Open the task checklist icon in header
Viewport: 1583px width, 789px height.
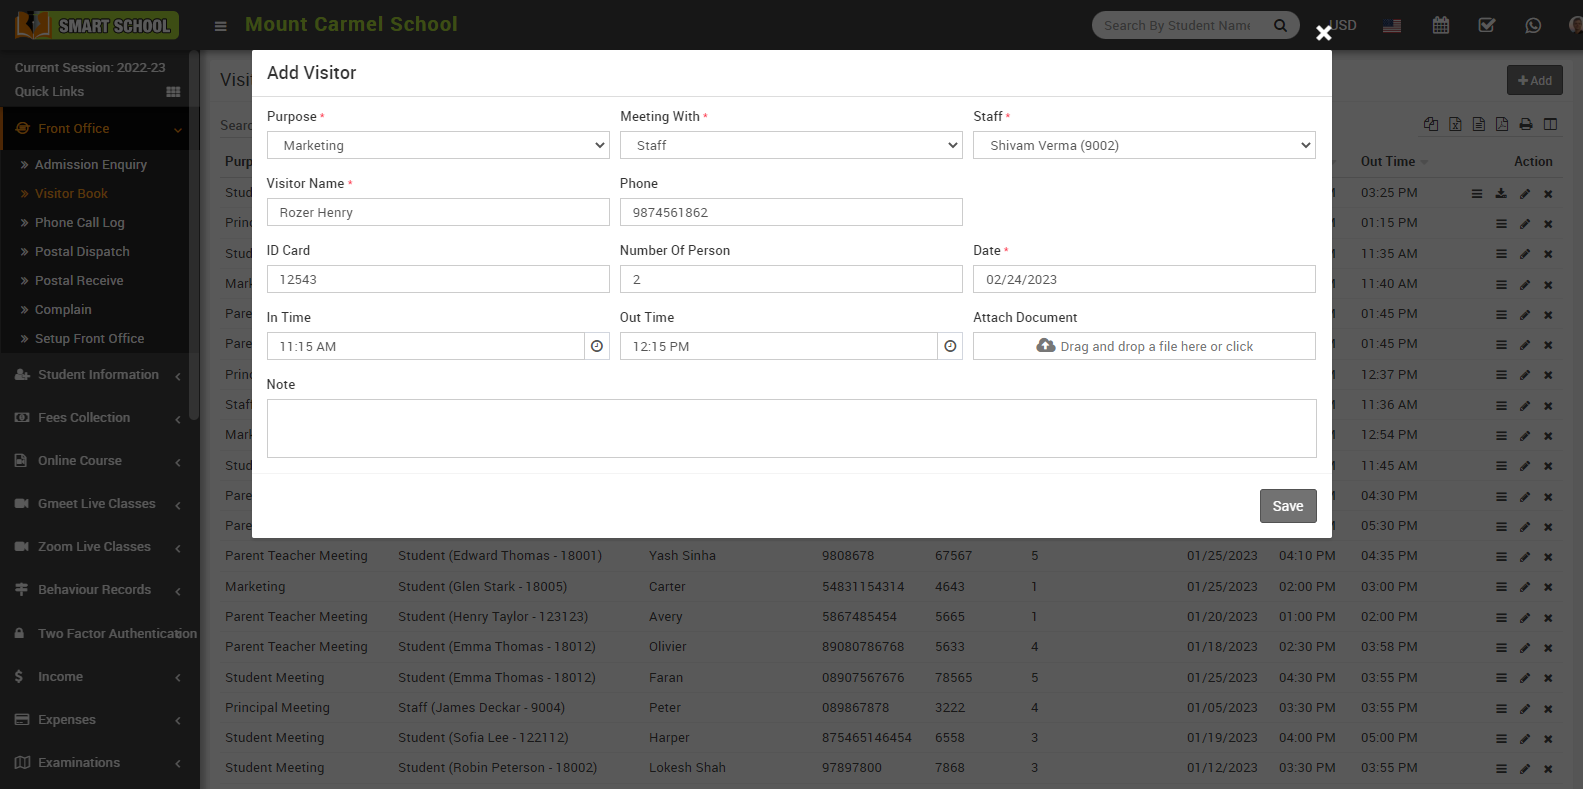1487,26
